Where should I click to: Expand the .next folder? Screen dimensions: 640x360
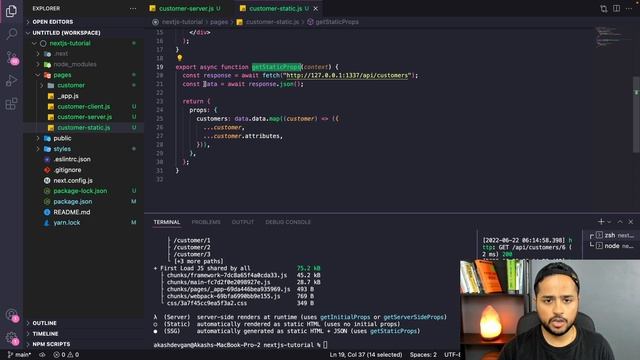click(61, 54)
